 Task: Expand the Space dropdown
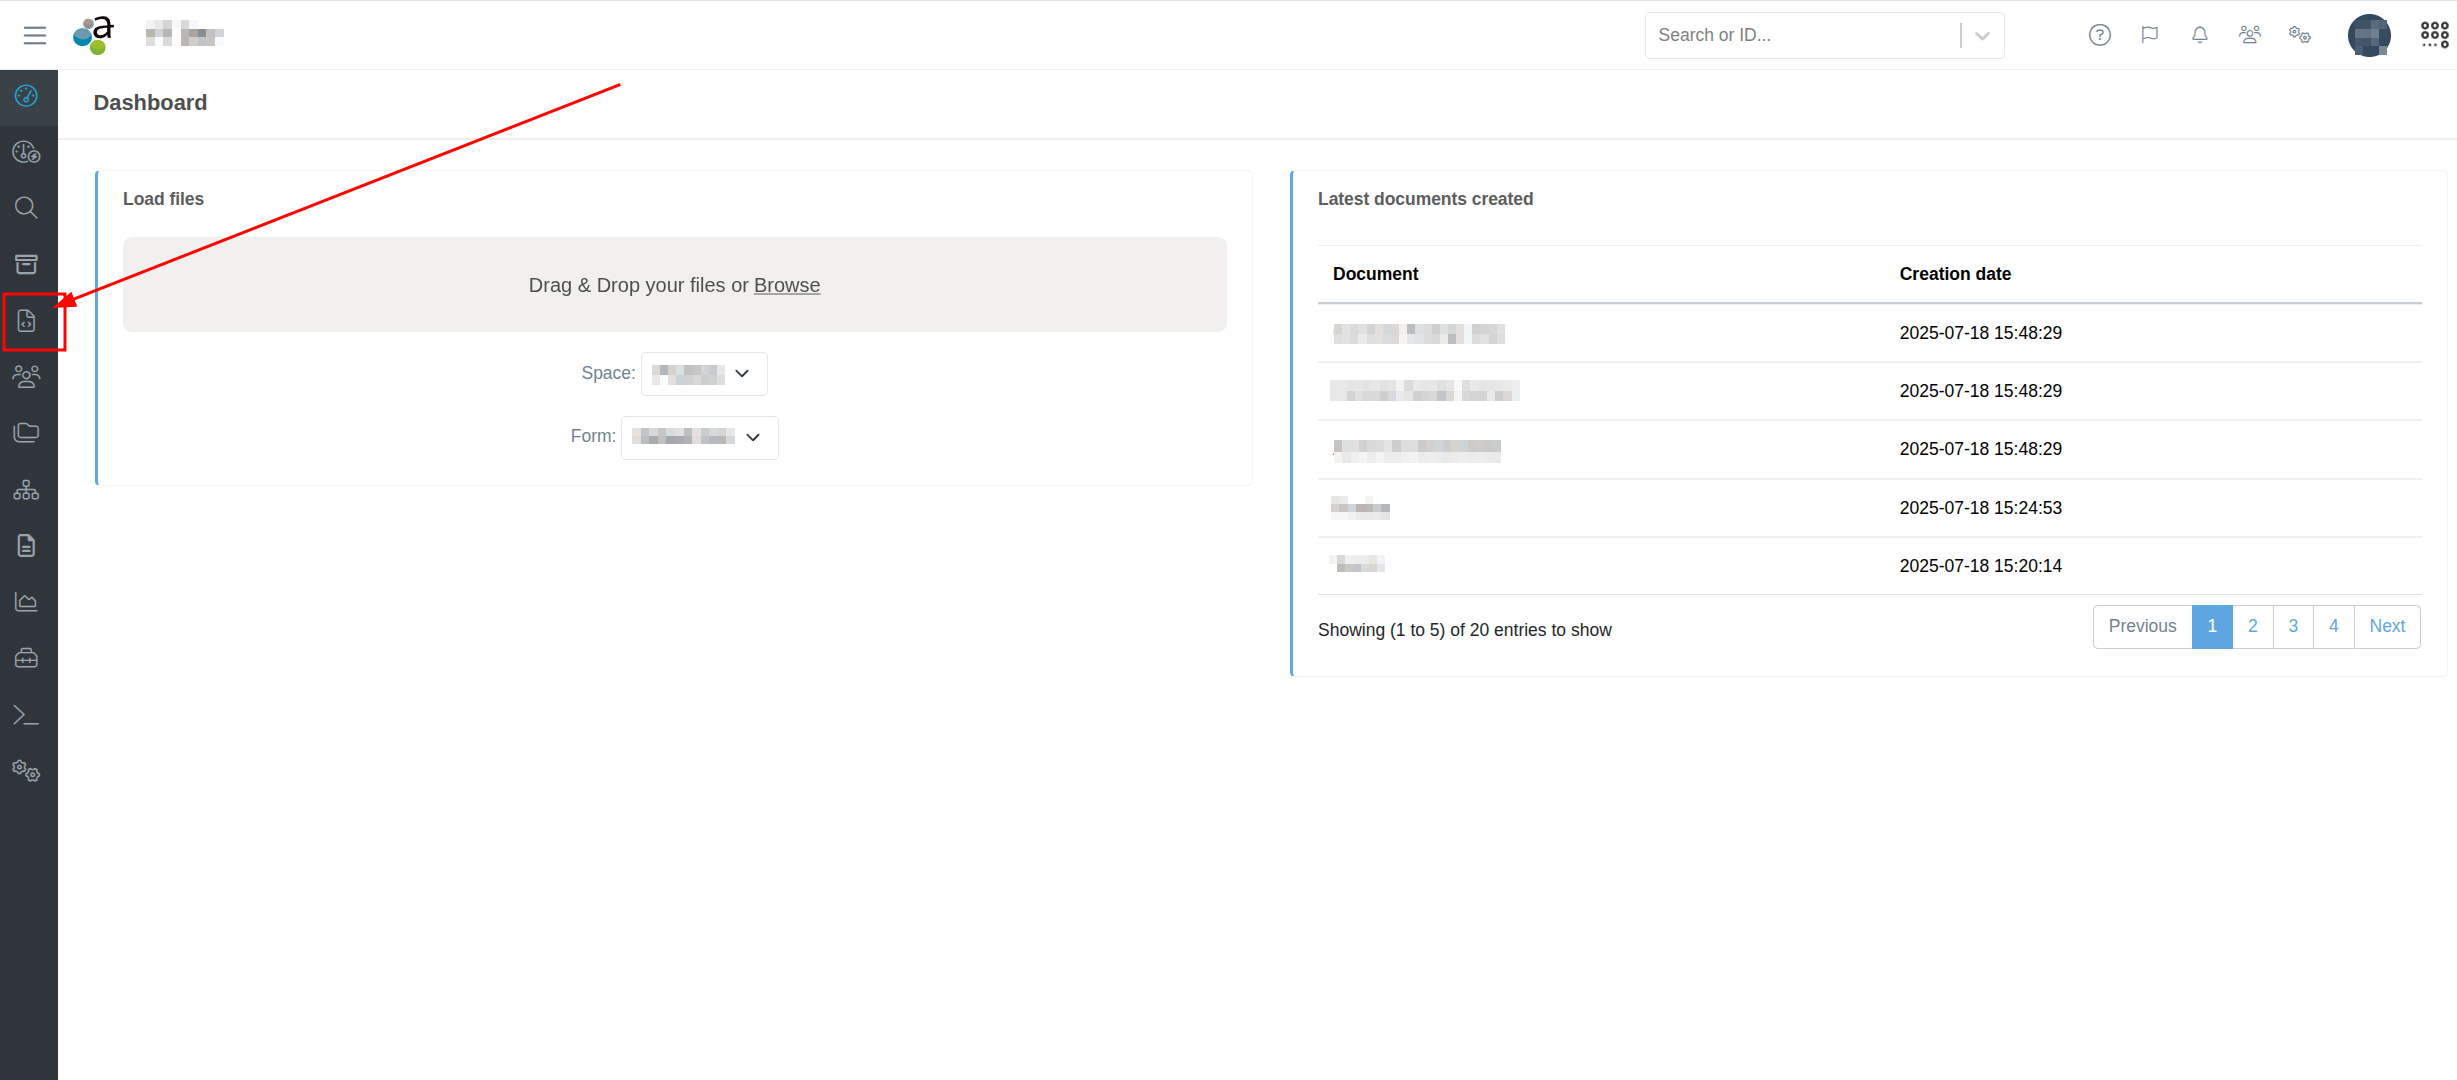pos(703,374)
